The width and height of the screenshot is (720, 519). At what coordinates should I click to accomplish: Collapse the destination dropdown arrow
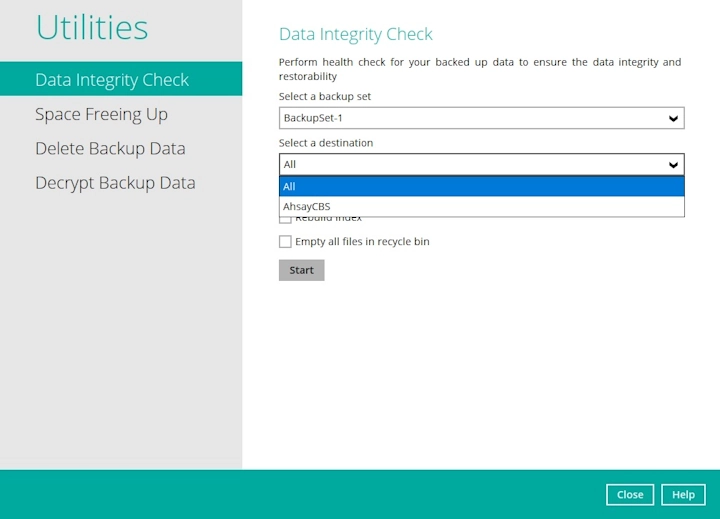(673, 165)
